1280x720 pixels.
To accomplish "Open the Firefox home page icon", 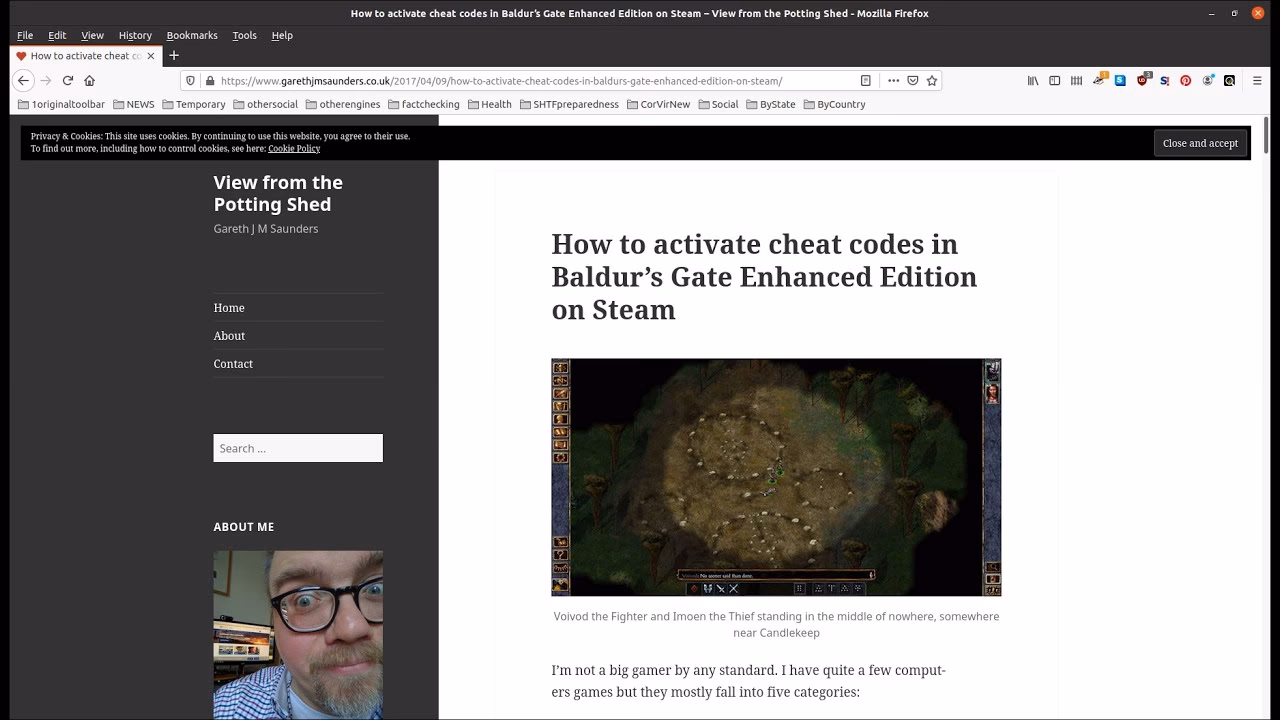I will 89,80.
